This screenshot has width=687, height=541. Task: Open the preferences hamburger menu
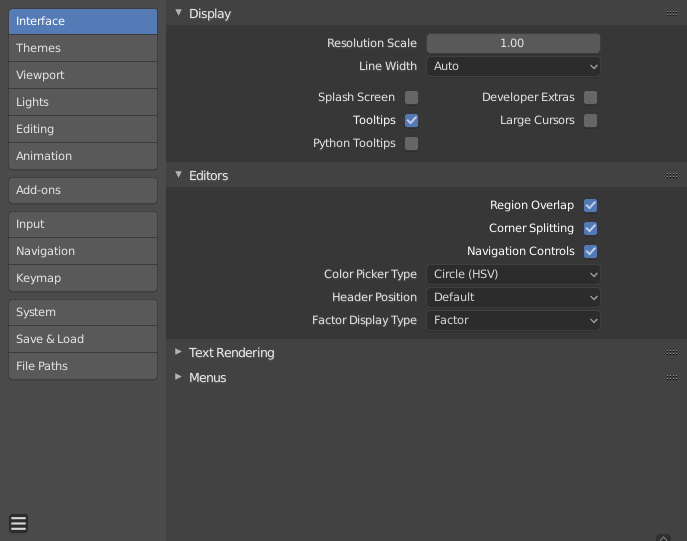coord(18,523)
